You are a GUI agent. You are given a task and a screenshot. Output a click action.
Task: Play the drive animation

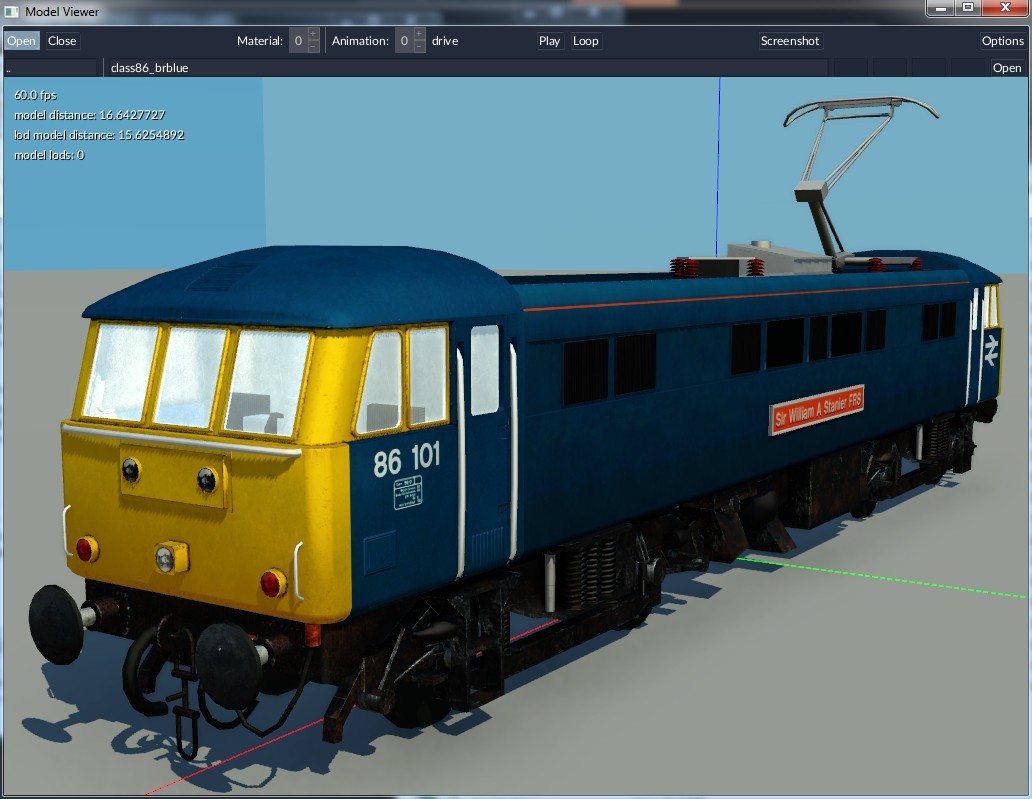(x=548, y=40)
